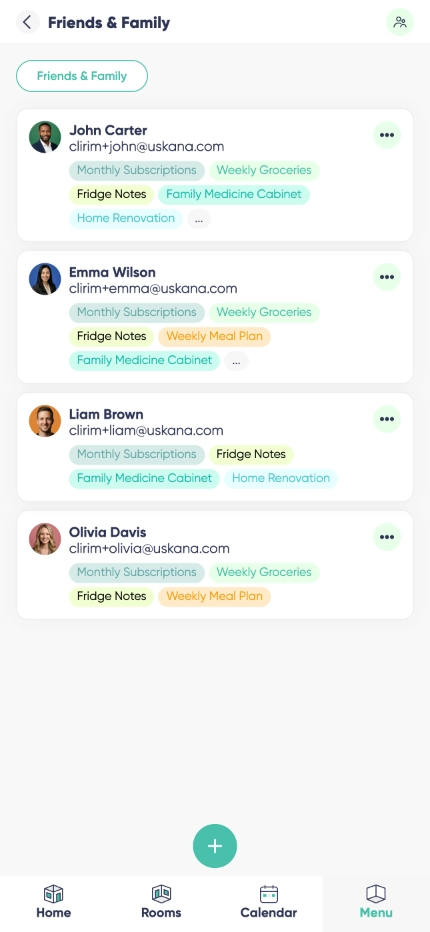The width and height of the screenshot is (430, 932).
Task: Go back using the arrow icon
Action: pyautogui.click(x=27, y=23)
